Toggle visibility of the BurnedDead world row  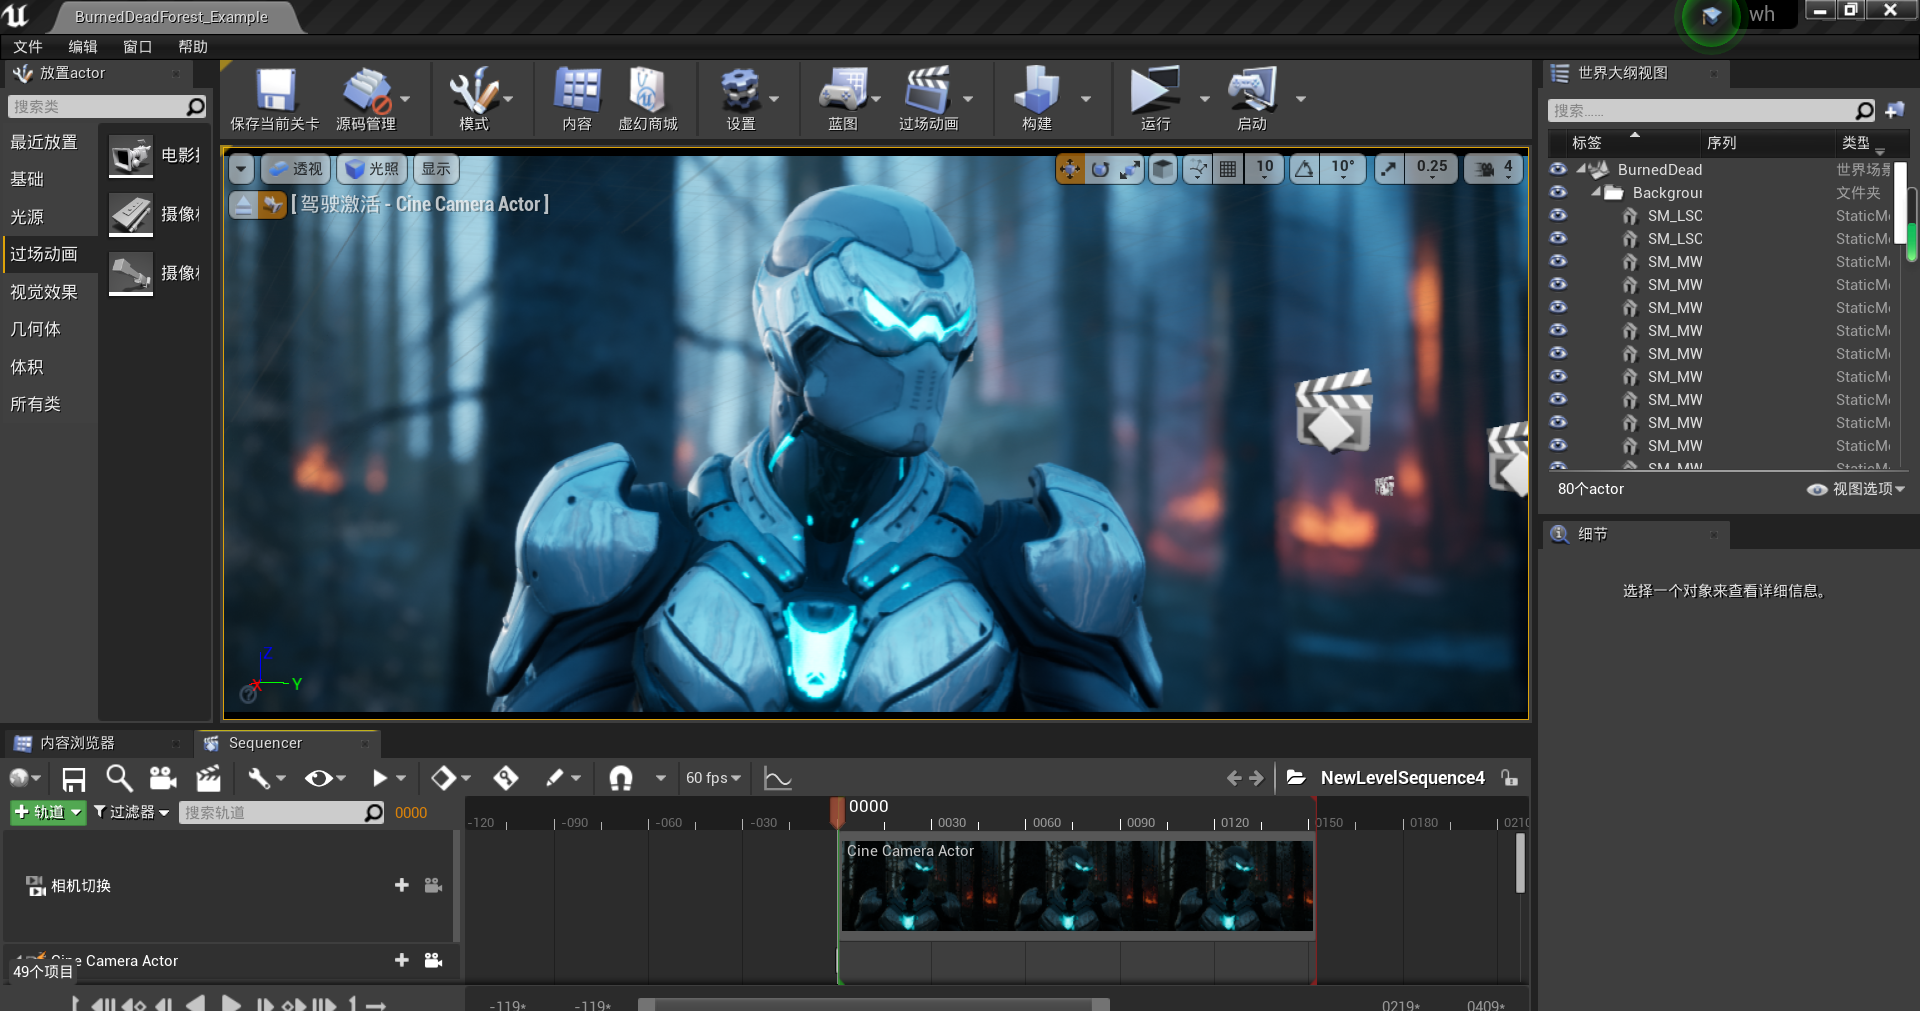1558,170
